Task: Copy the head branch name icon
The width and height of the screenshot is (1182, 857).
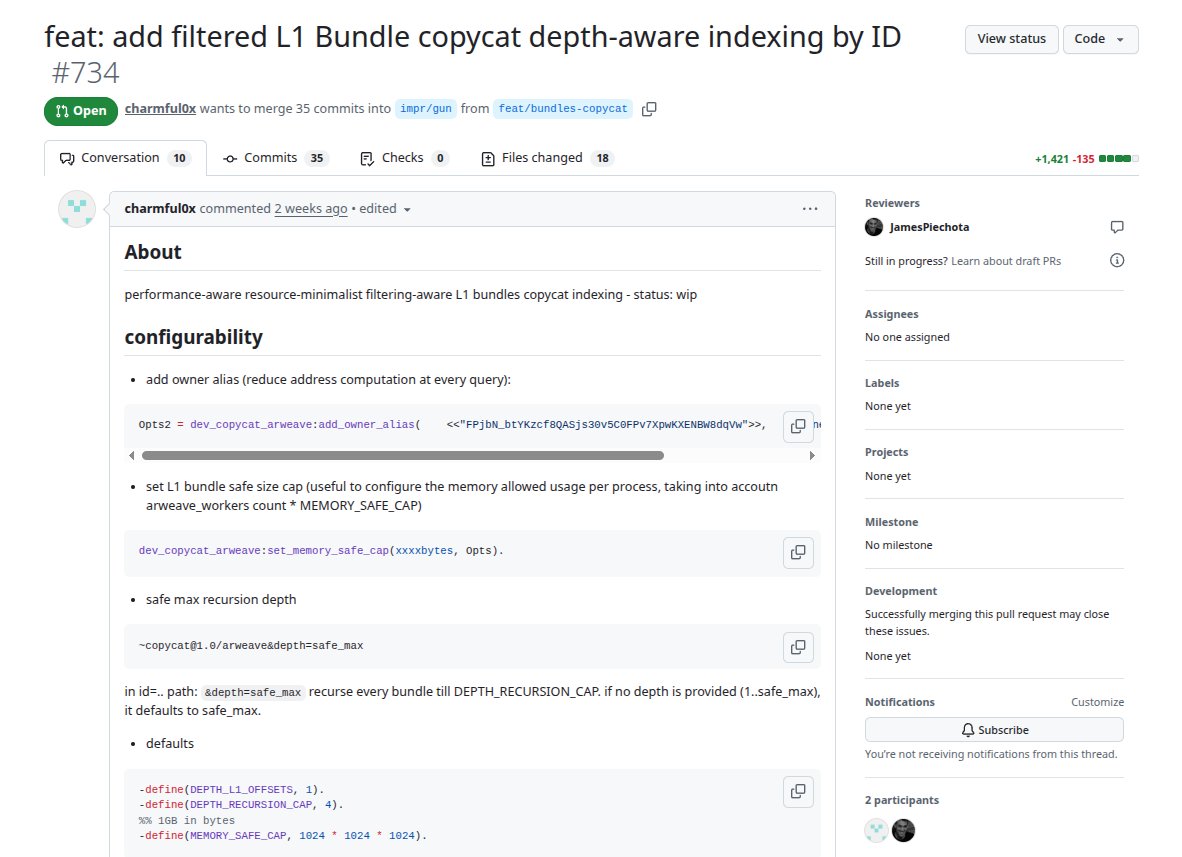Action: 649,109
